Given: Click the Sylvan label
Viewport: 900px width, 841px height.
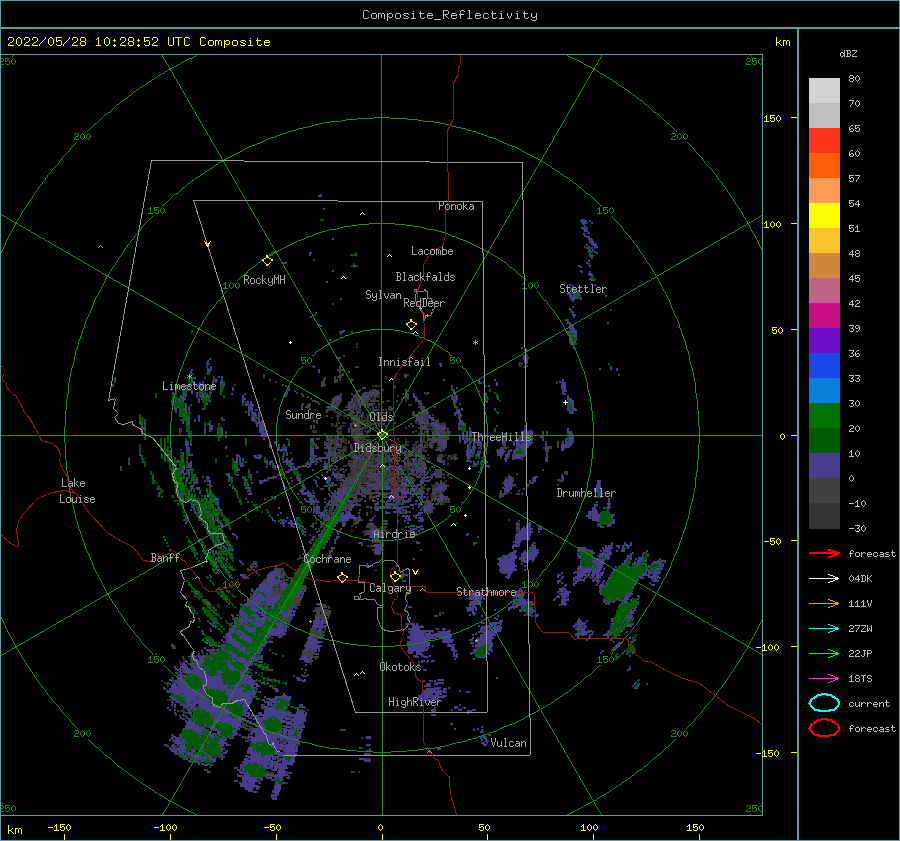Looking at the screenshot, I should (383, 295).
